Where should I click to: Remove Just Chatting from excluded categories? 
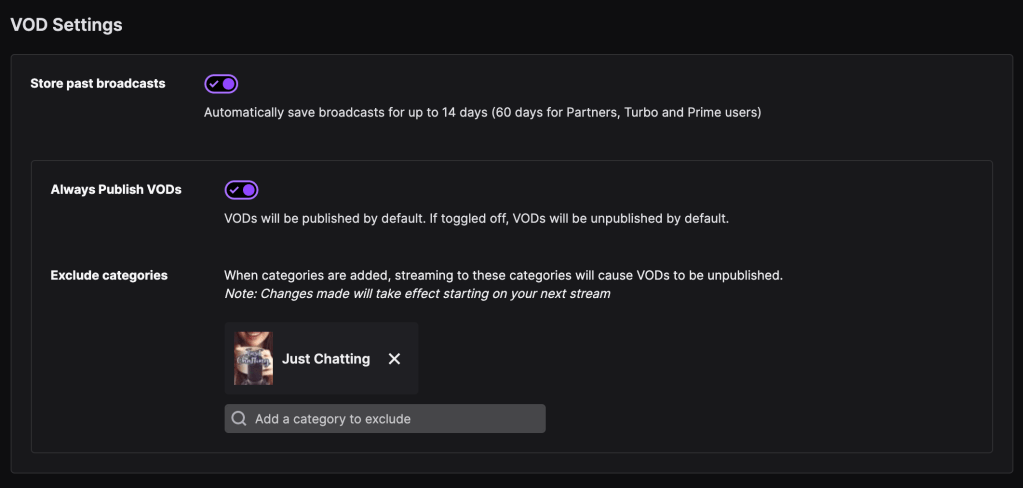394,359
